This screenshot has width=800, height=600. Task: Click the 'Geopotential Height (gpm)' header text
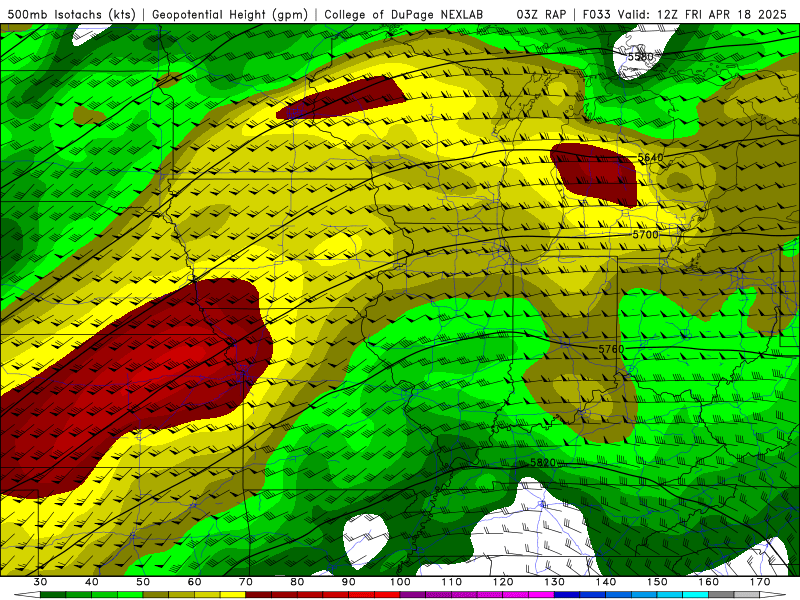coord(231,14)
